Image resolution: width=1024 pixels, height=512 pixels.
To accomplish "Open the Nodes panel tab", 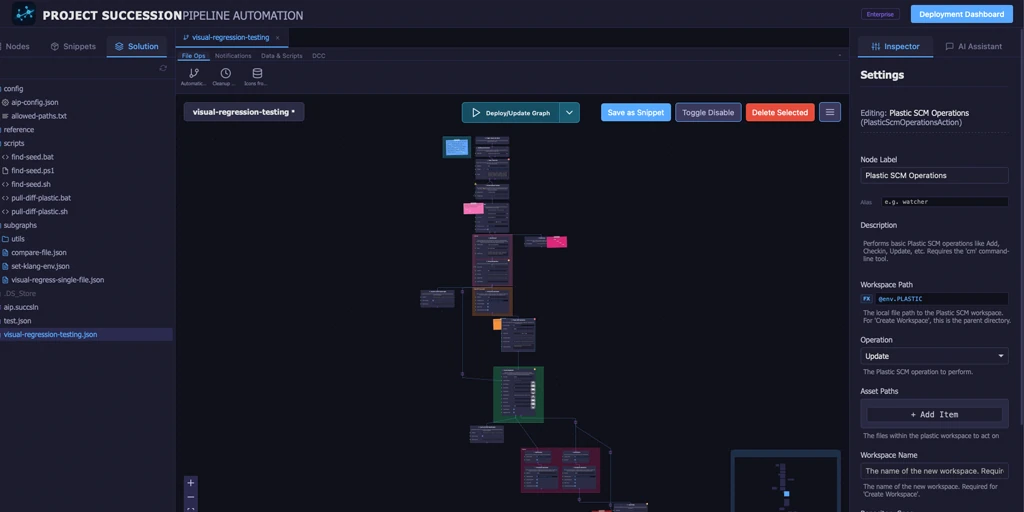I will click(14, 46).
